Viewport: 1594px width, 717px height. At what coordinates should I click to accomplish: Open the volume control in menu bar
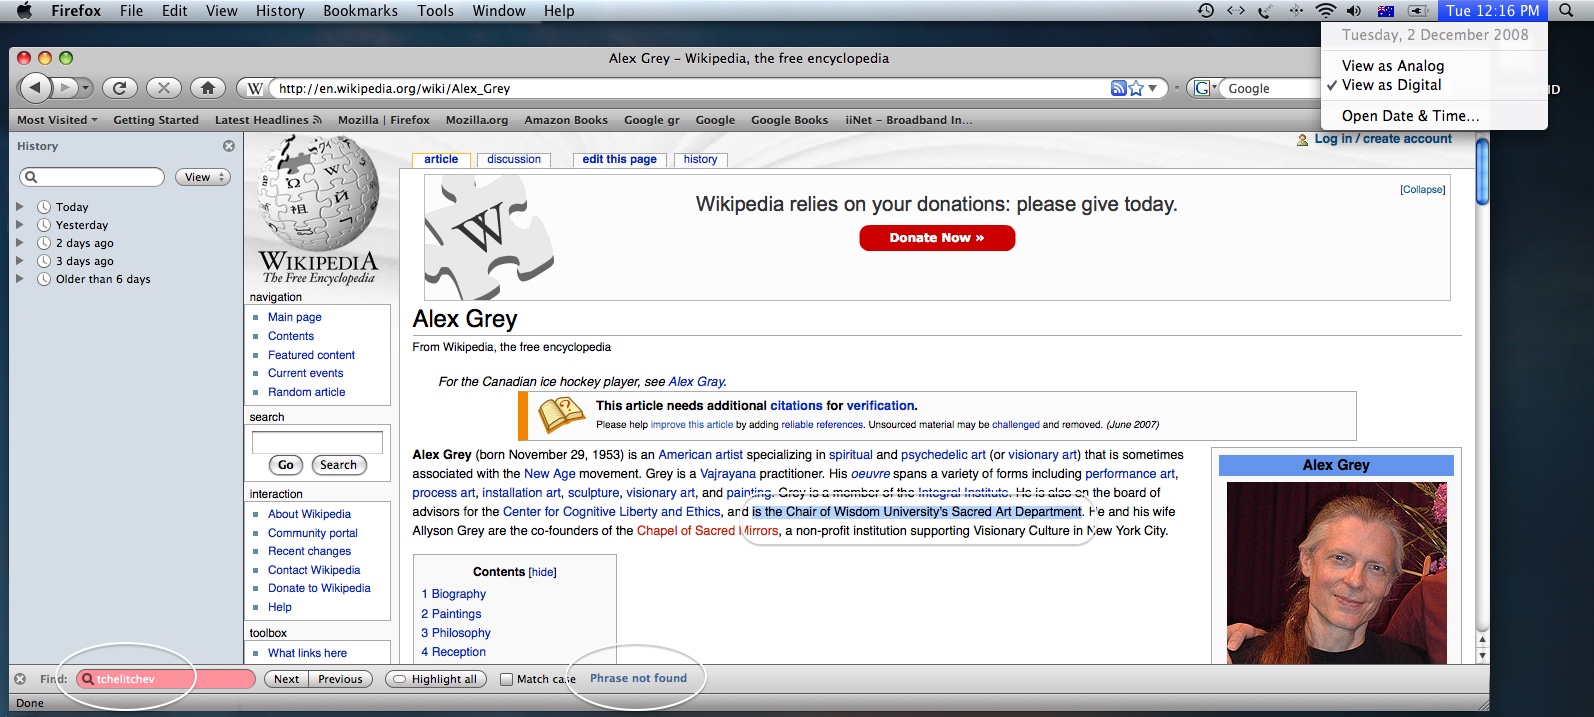point(1354,11)
